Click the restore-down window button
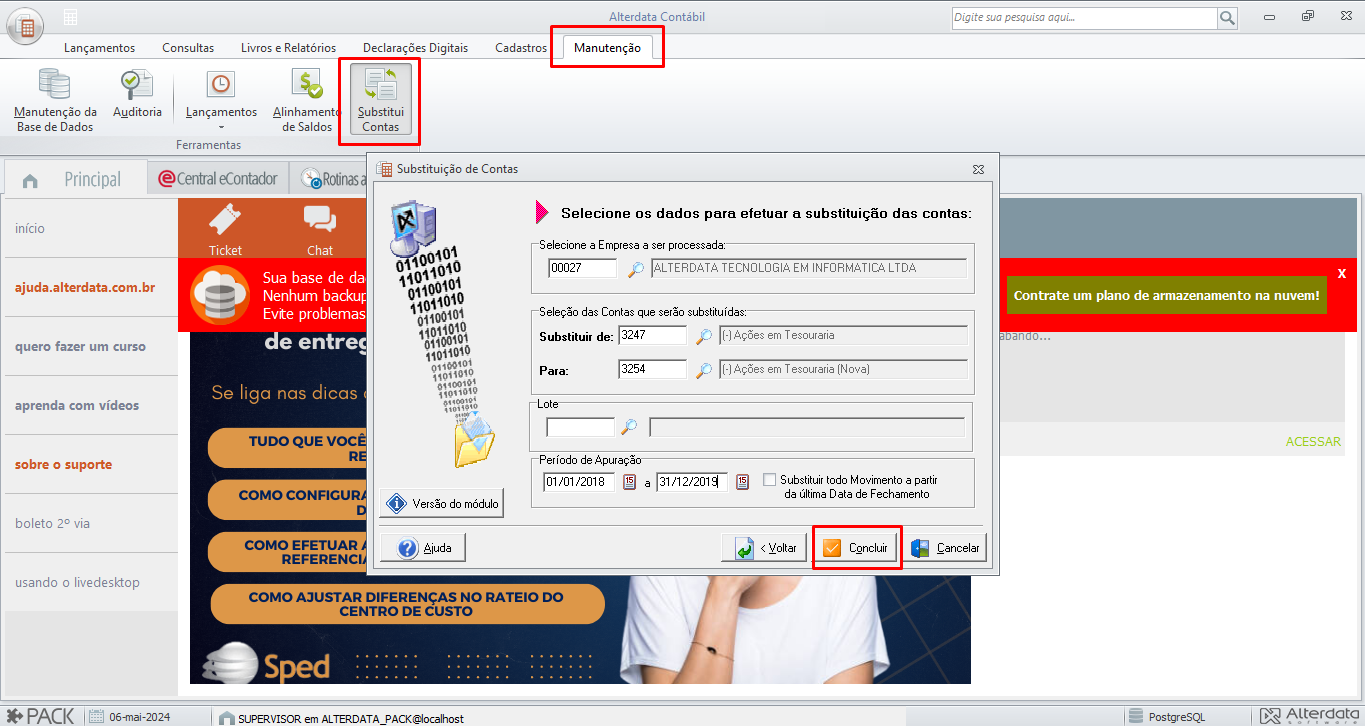This screenshot has width=1365, height=726. click(1307, 16)
